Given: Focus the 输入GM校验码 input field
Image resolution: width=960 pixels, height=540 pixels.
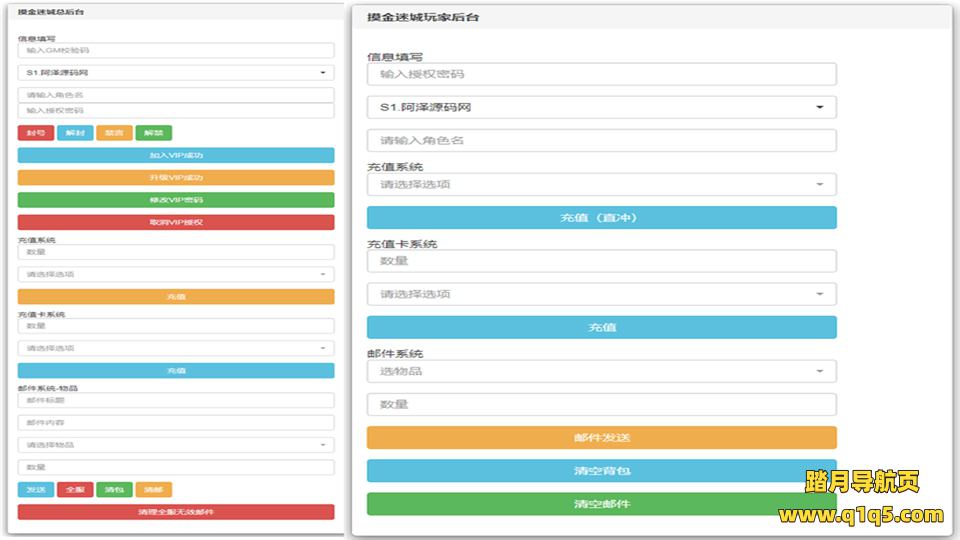Looking at the screenshot, I should point(176,50).
